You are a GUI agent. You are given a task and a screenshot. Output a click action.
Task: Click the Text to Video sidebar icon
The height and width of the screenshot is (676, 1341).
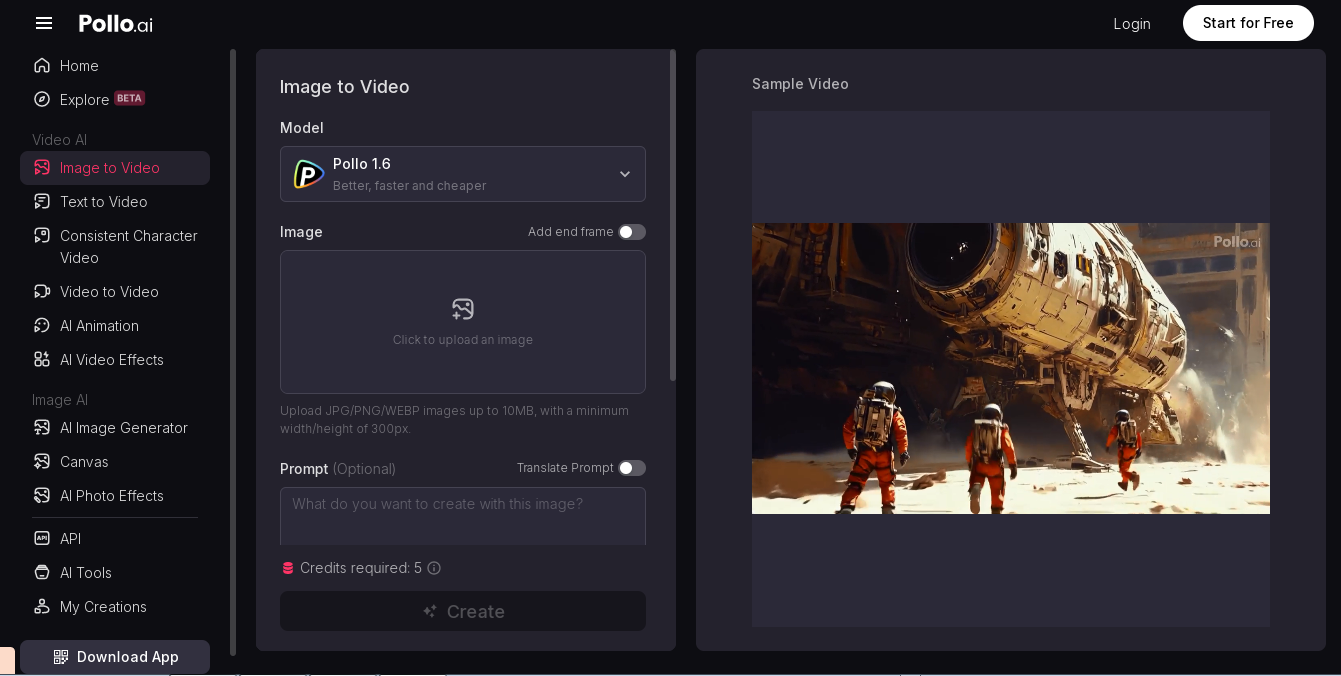click(42, 202)
